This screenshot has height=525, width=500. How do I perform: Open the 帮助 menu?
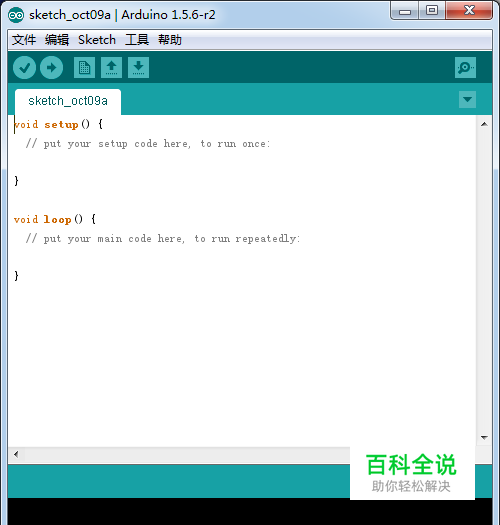click(x=170, y=40)
